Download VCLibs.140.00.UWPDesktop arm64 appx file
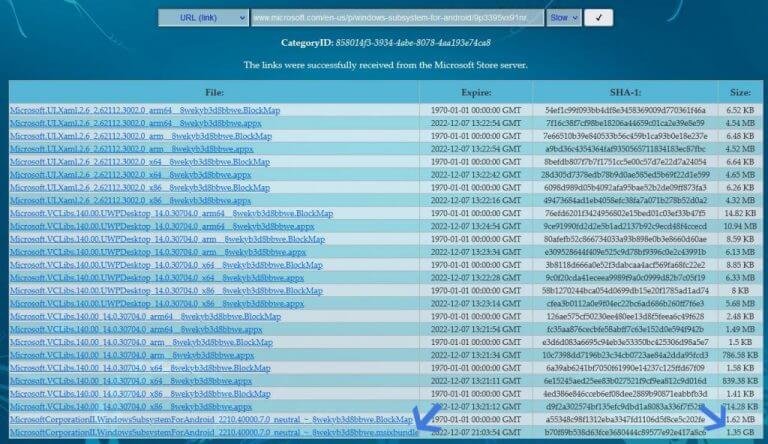Viewport: 768px width, 444px height. (162, 226)
